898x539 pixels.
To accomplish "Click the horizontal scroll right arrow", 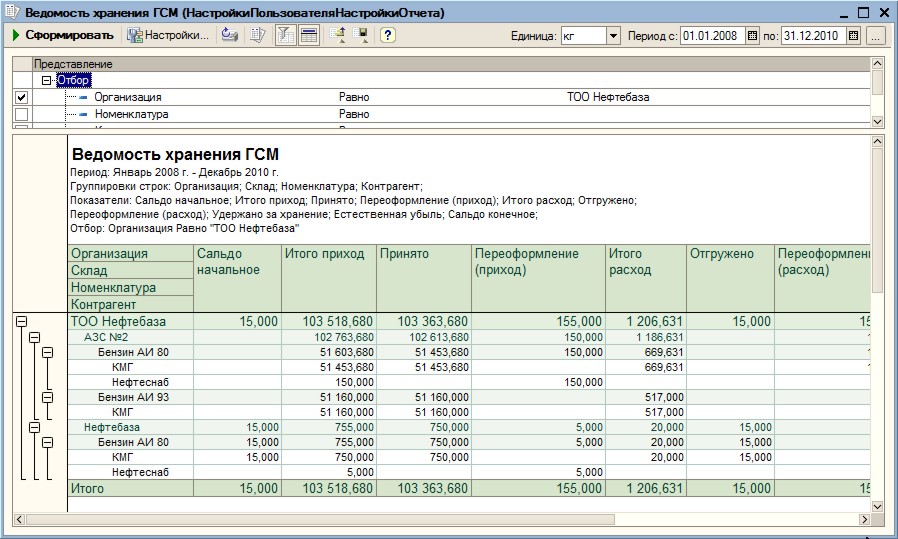I will 864,520.
